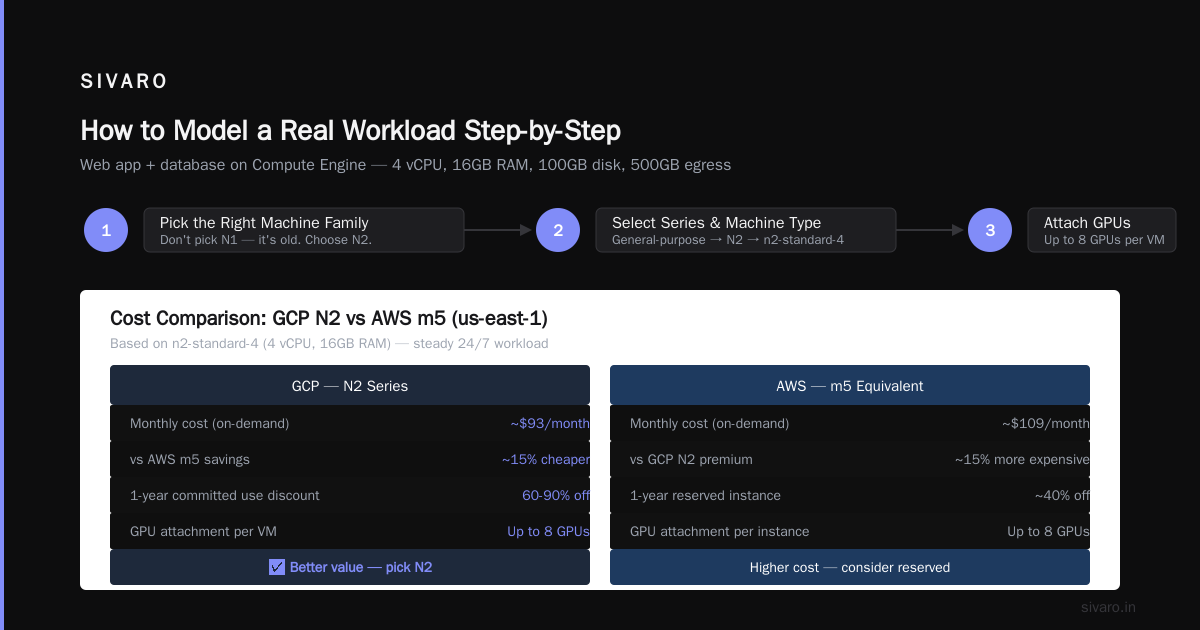Image resolution: width=1200 pixels, height=630 pixels.
Task: Click the Web app + database subtitle line
Action: [405, 165]
